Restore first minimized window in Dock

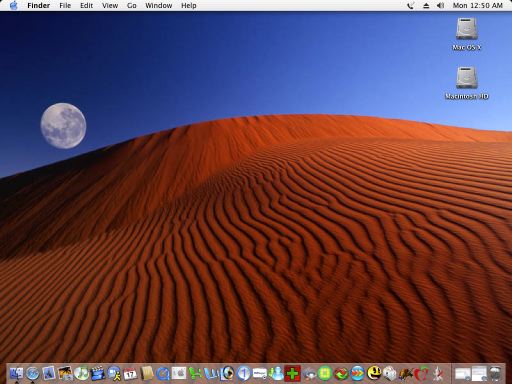(463, 373)
